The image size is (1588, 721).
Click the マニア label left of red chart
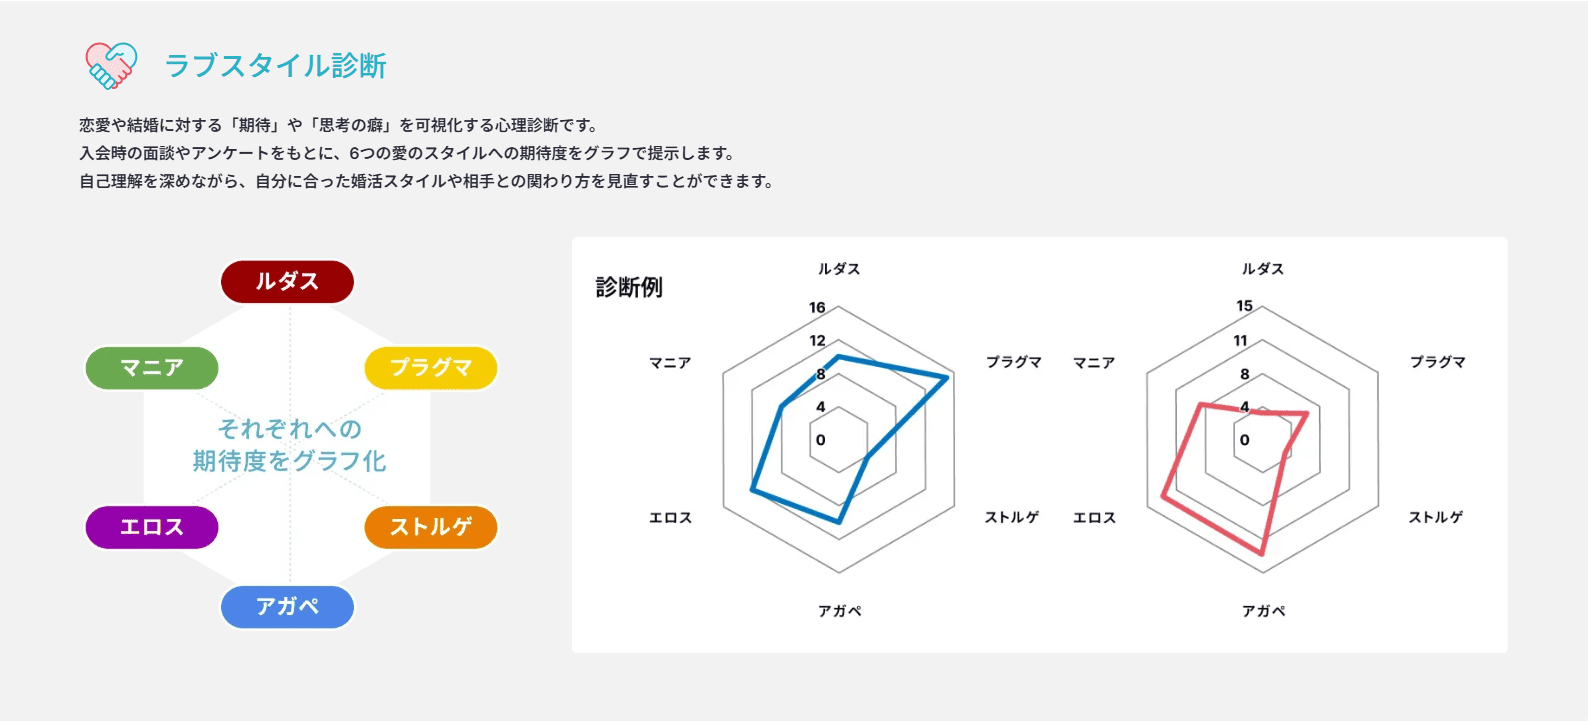[x=1094, y=362]
